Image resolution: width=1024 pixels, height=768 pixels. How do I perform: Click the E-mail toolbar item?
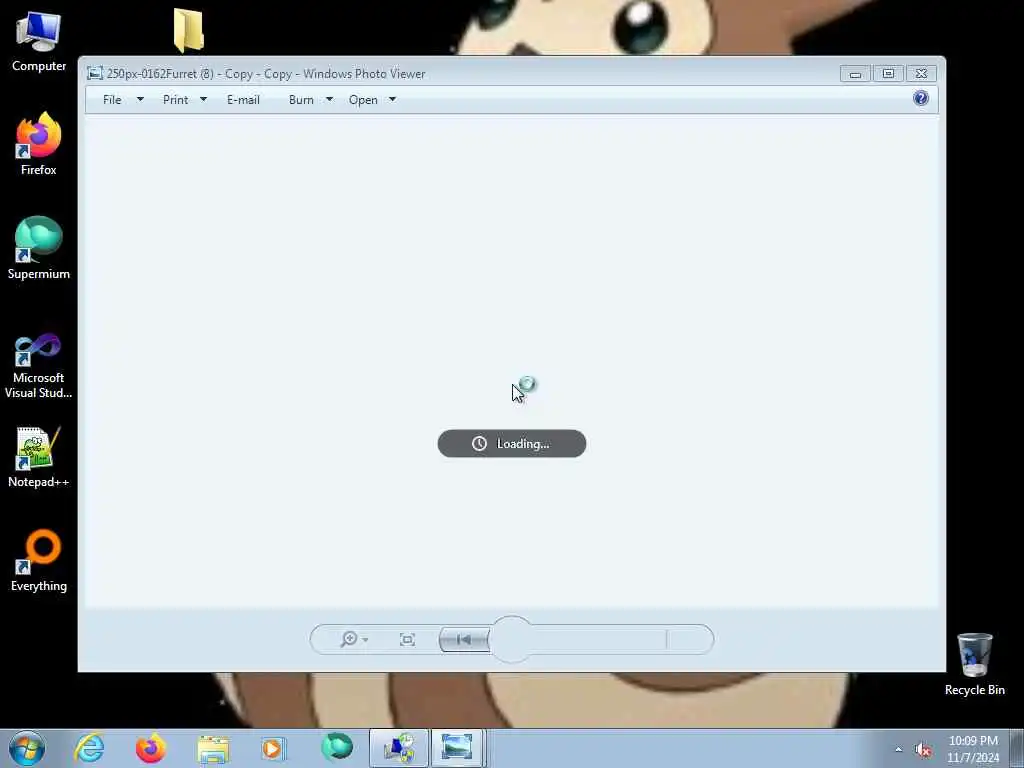tap(243, 99)
